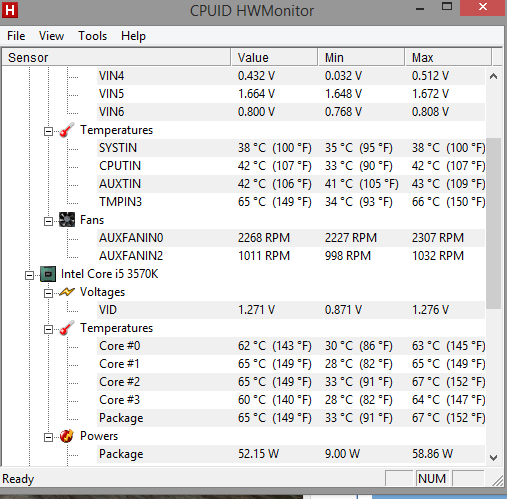The image size is (507, 499).
Task: Click the 52.15 W package power value
Action: [258, 454]
